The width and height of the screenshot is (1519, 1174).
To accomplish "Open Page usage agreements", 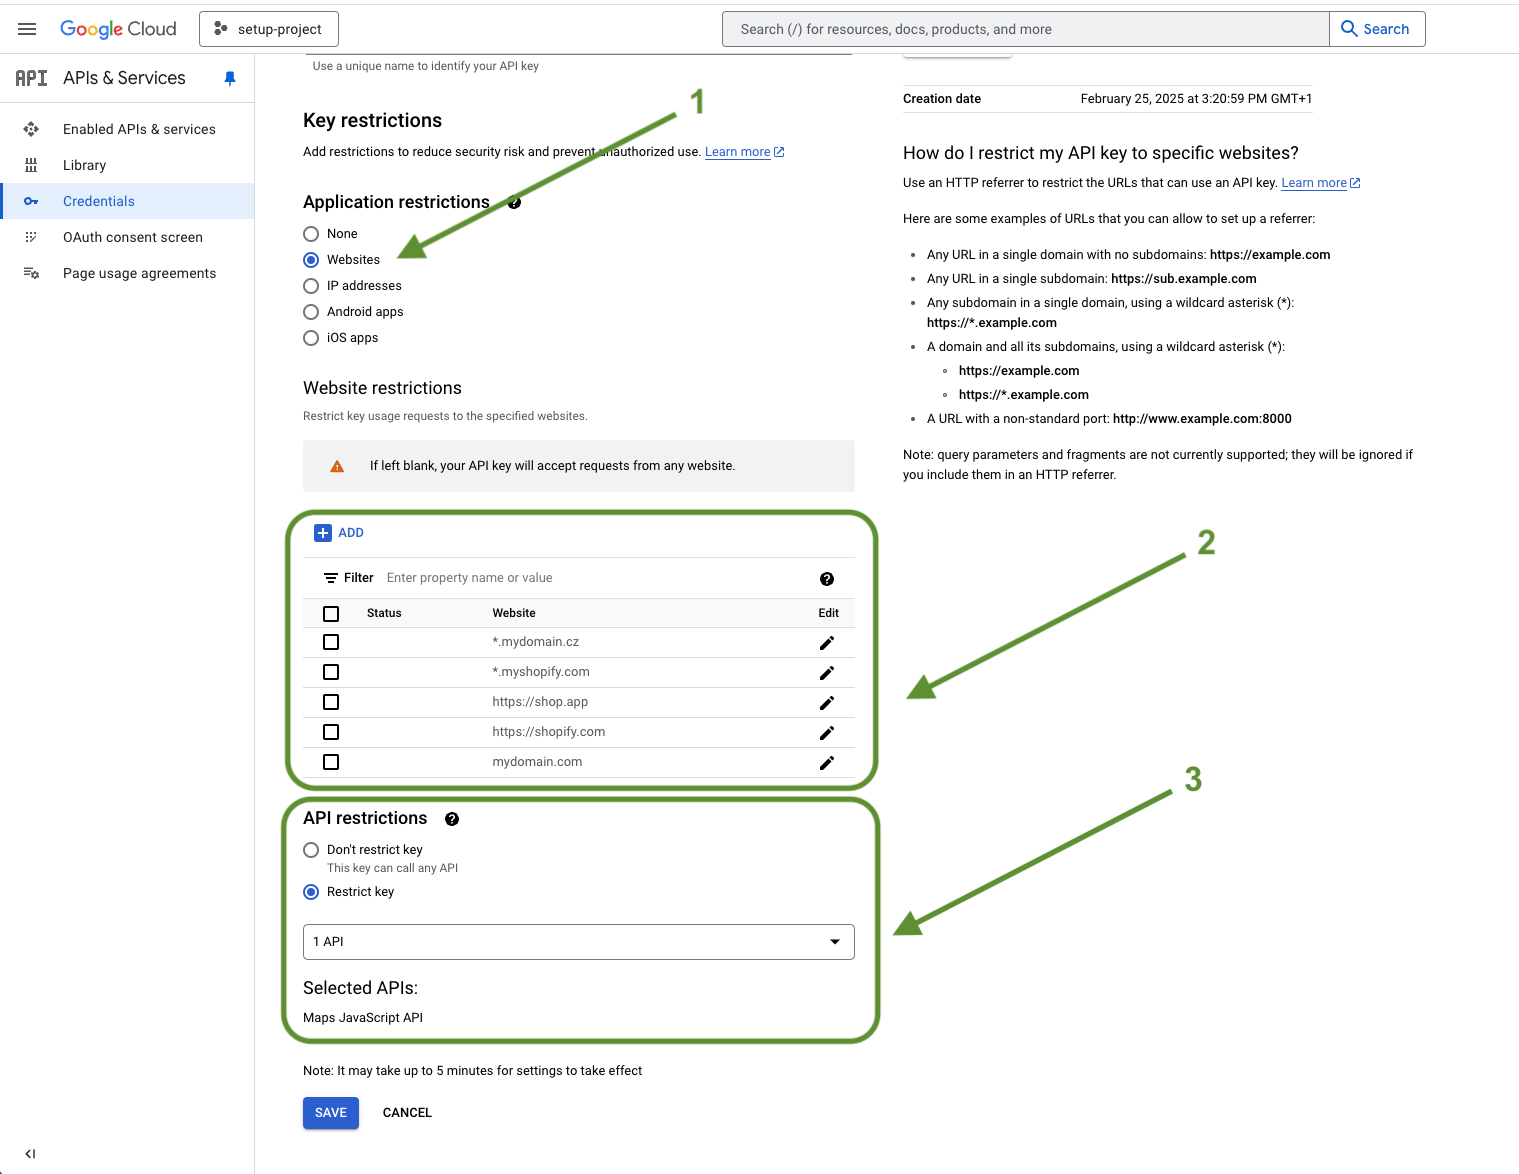I will coord(139,273).
